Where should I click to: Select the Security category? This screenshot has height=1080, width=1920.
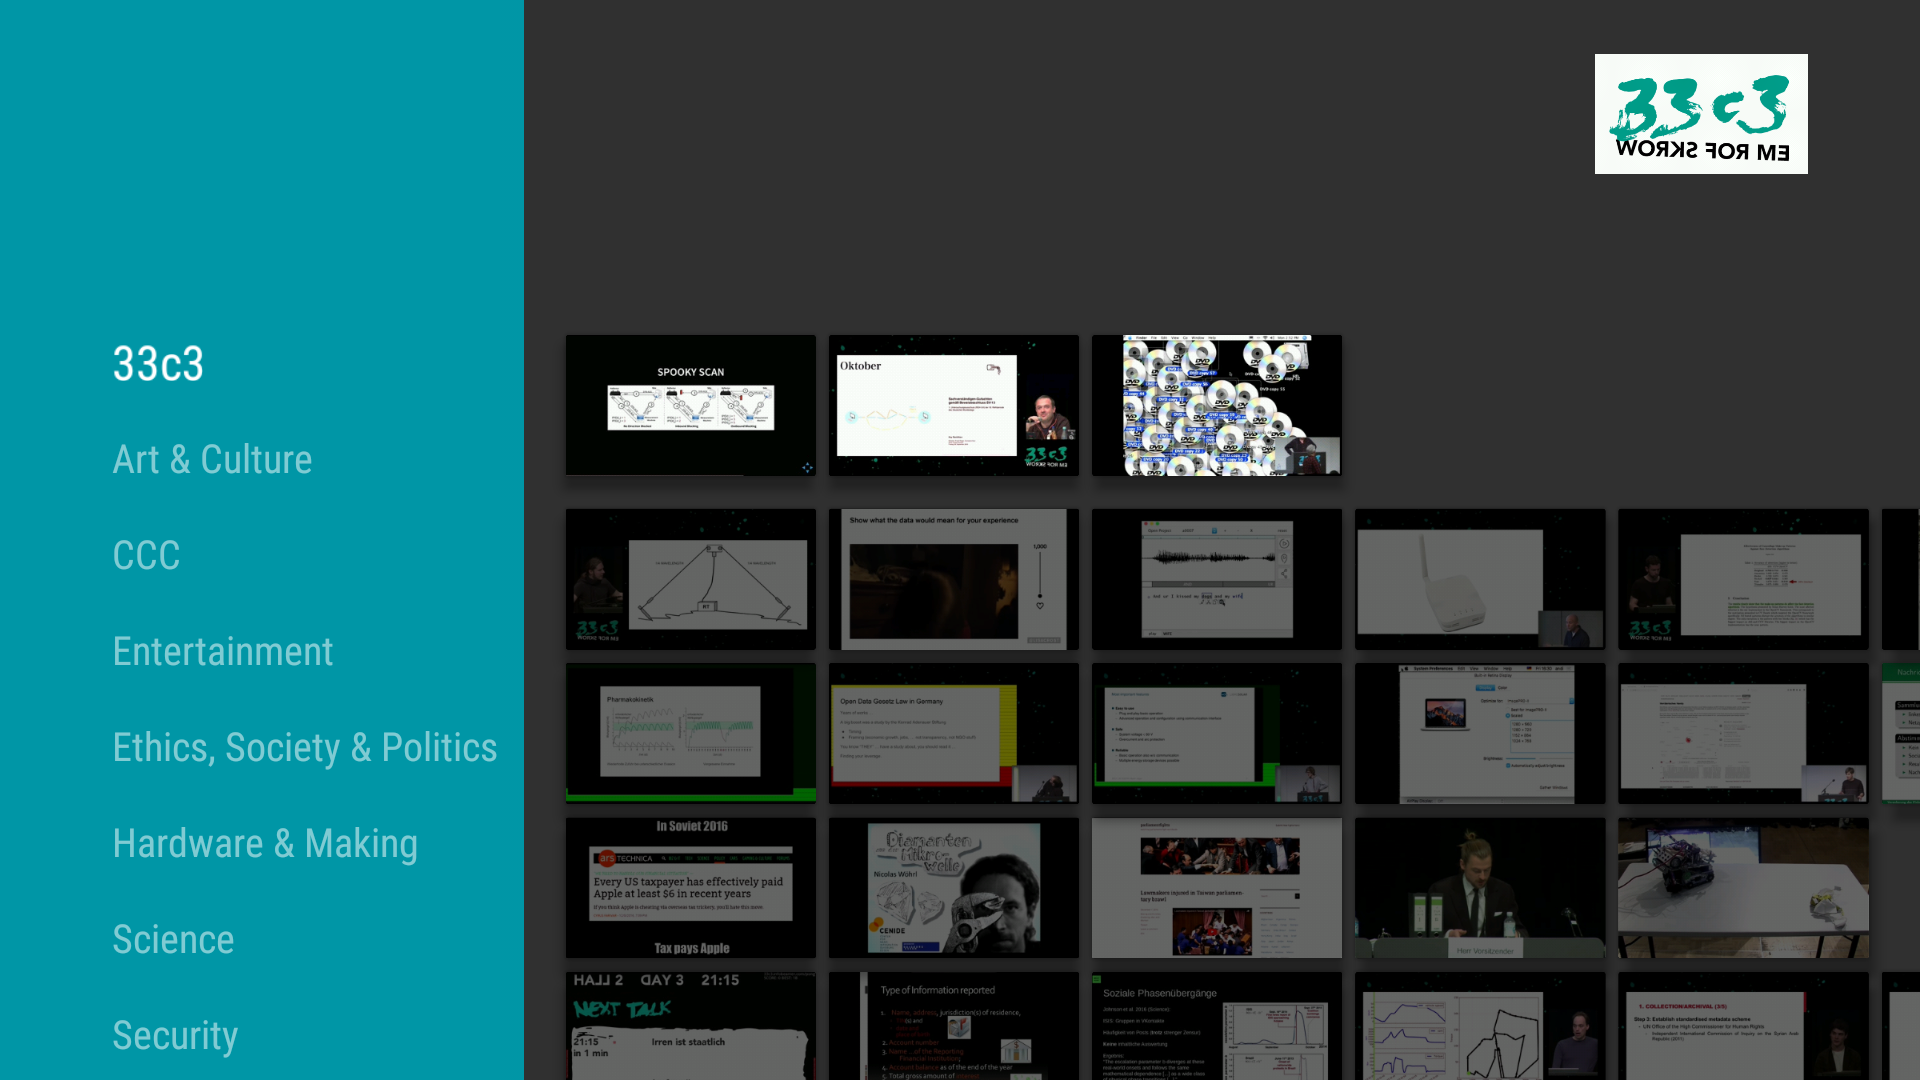tap(175, 1036)
